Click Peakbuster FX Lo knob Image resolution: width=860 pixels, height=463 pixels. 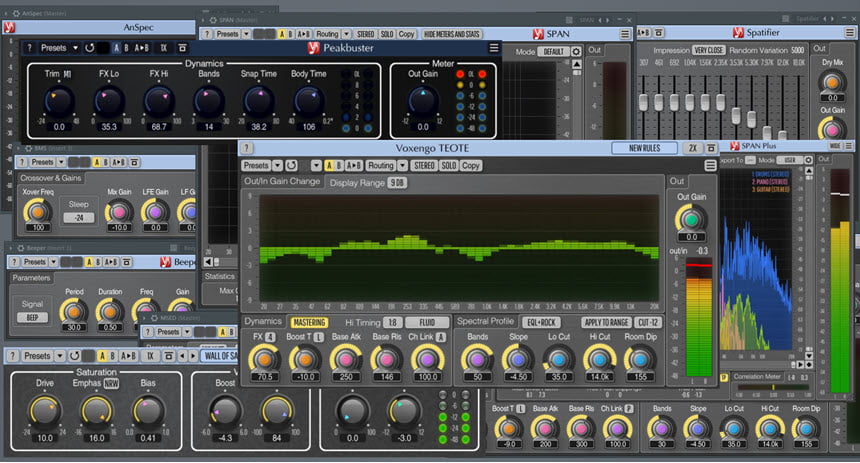click(109, 101)
